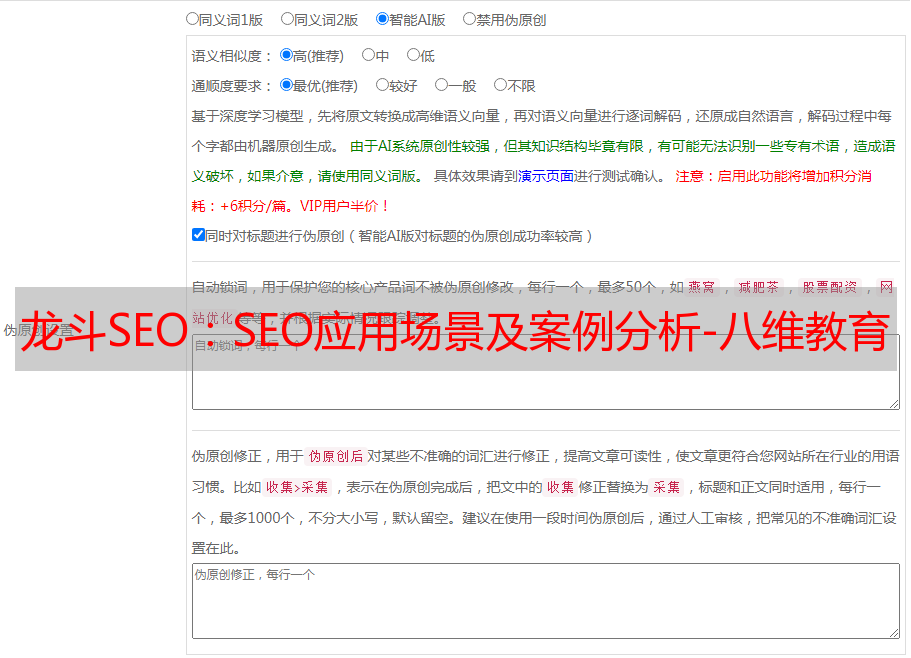Click resize handle of 自动锁词 textarea
911x658 pixels.
coord(894,404)
